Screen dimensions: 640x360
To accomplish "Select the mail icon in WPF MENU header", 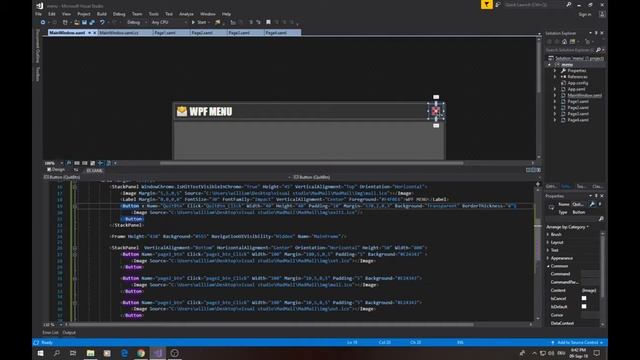I will [x=182, y=111].
